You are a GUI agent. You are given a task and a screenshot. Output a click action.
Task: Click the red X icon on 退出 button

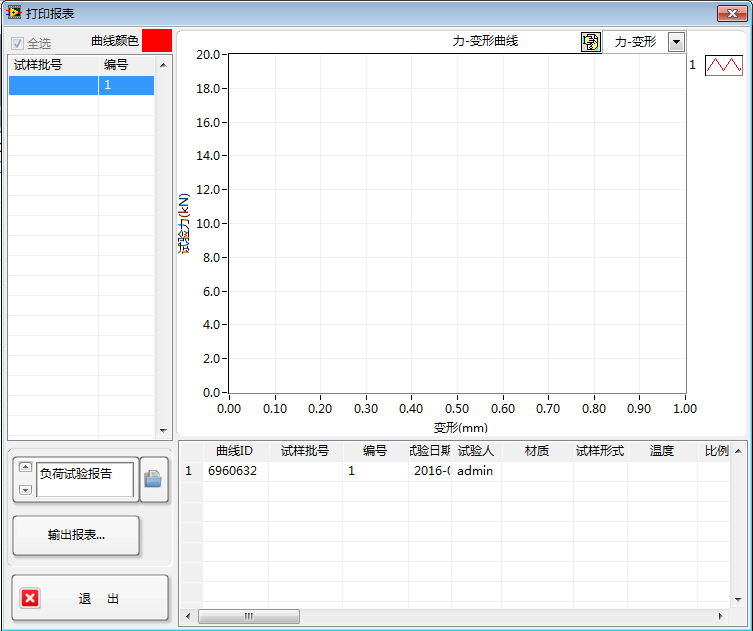(x=30, y=598)
